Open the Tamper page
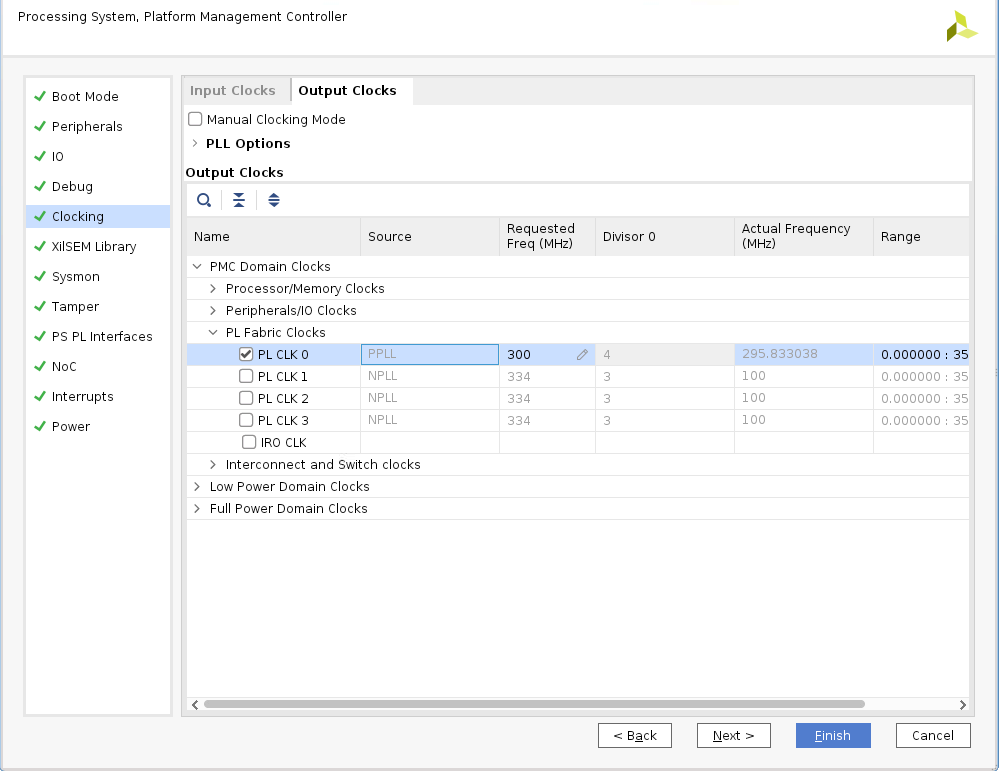Viewport: 999px width, 771px height. tap(75, 306)
